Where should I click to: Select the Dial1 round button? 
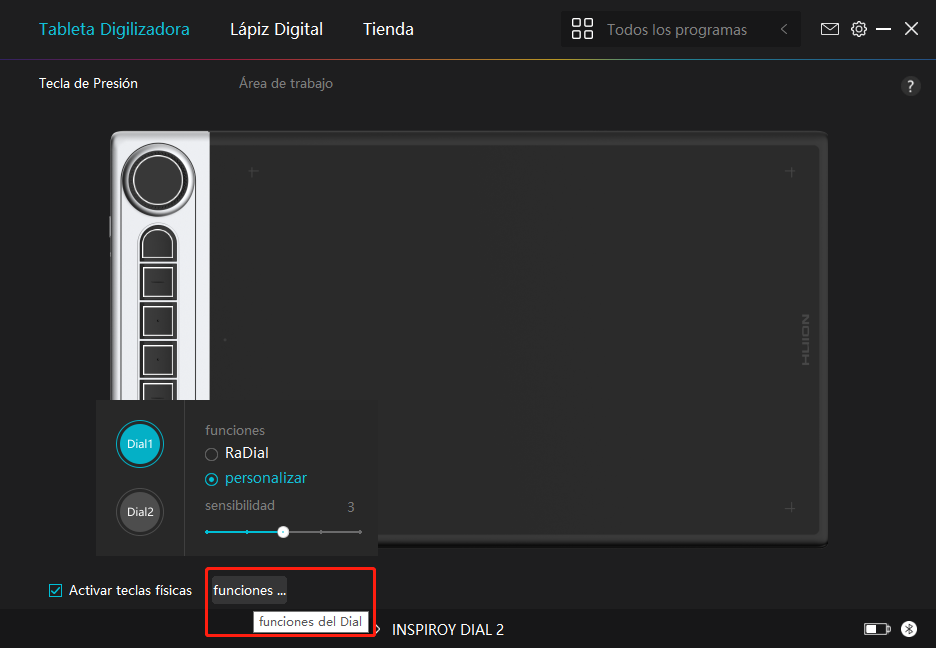pyautogui.click(x=139, y=443)
